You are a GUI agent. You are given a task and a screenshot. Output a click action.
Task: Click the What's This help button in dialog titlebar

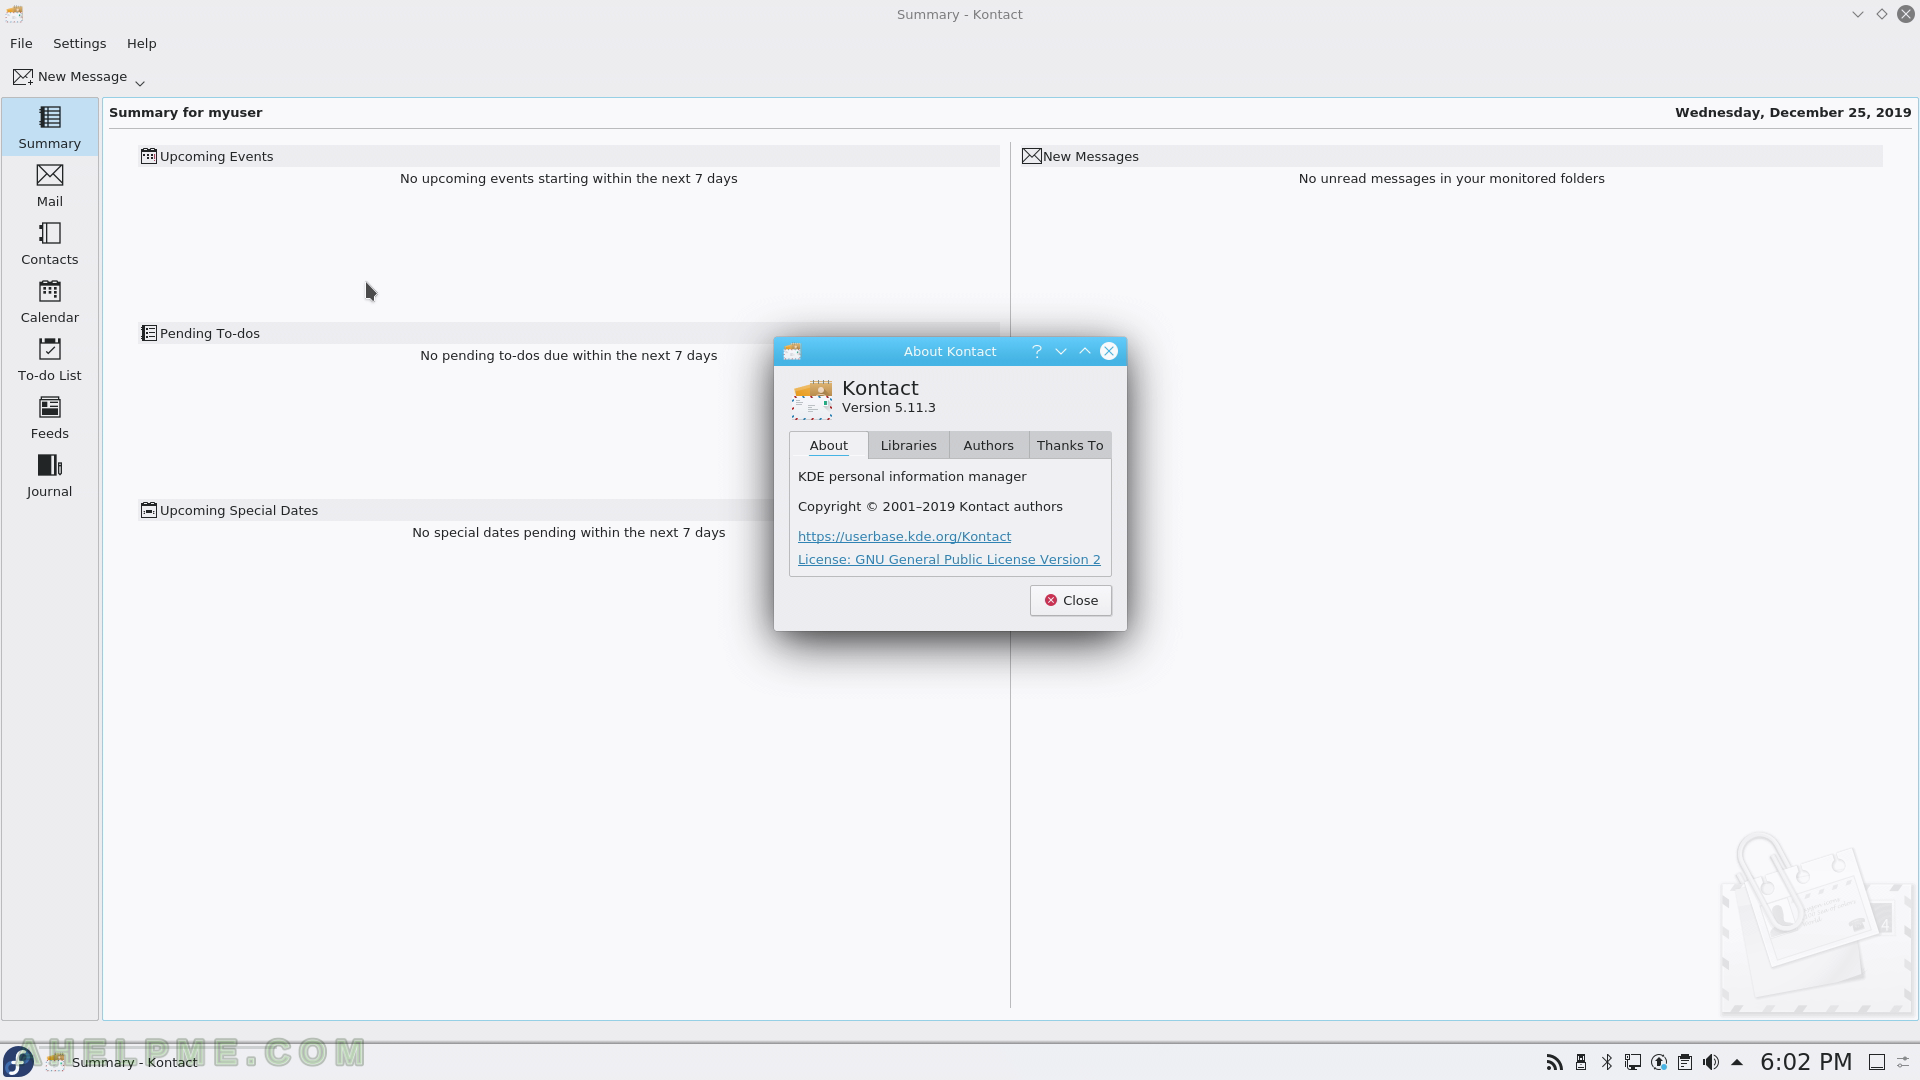pos(1037,351)
